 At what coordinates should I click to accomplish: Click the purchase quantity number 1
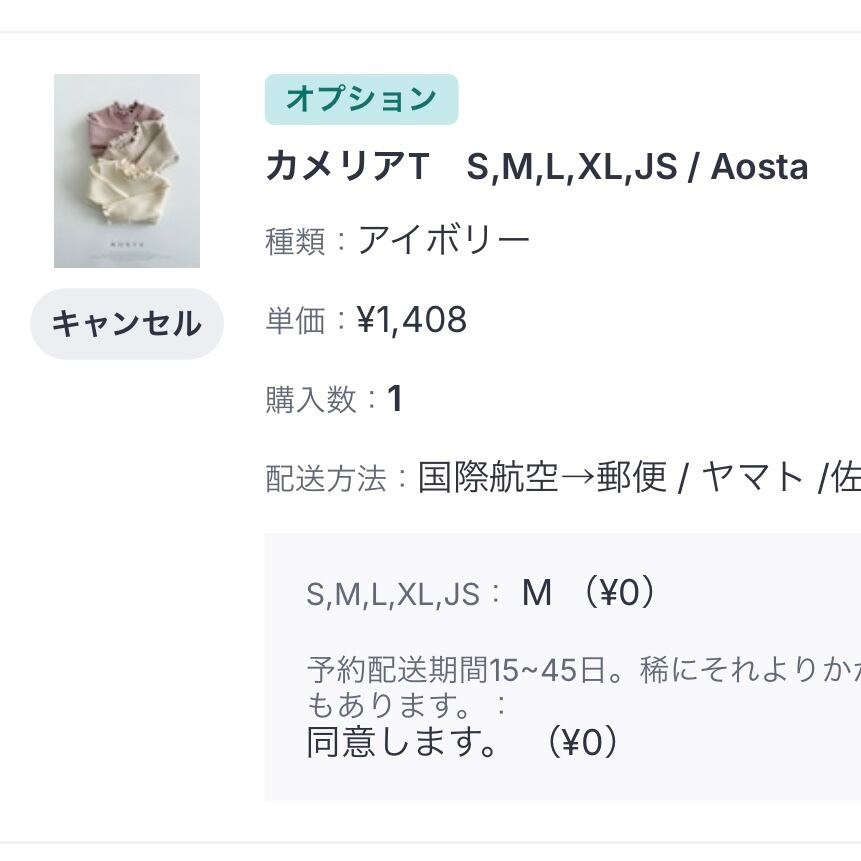click(395, 399)
